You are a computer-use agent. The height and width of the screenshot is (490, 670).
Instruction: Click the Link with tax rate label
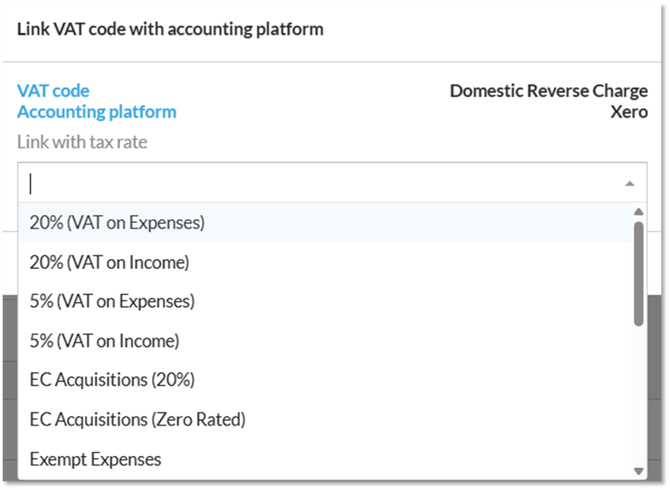(82, 142)
